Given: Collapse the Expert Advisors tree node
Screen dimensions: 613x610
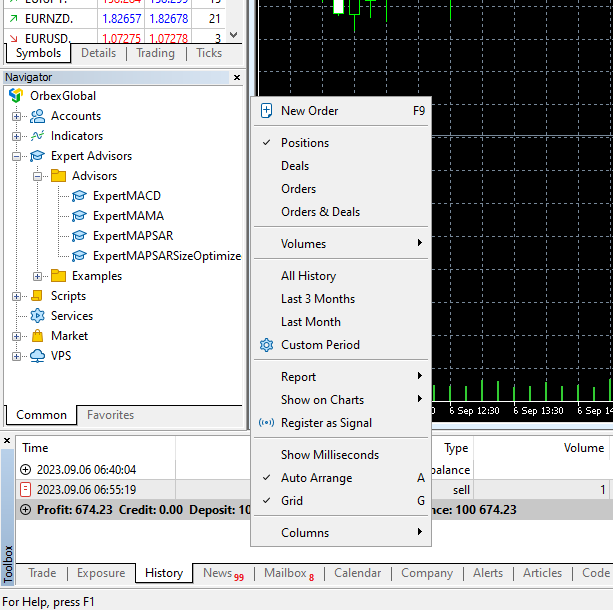Looking at the screenshot, I should [x=16, y=156].
